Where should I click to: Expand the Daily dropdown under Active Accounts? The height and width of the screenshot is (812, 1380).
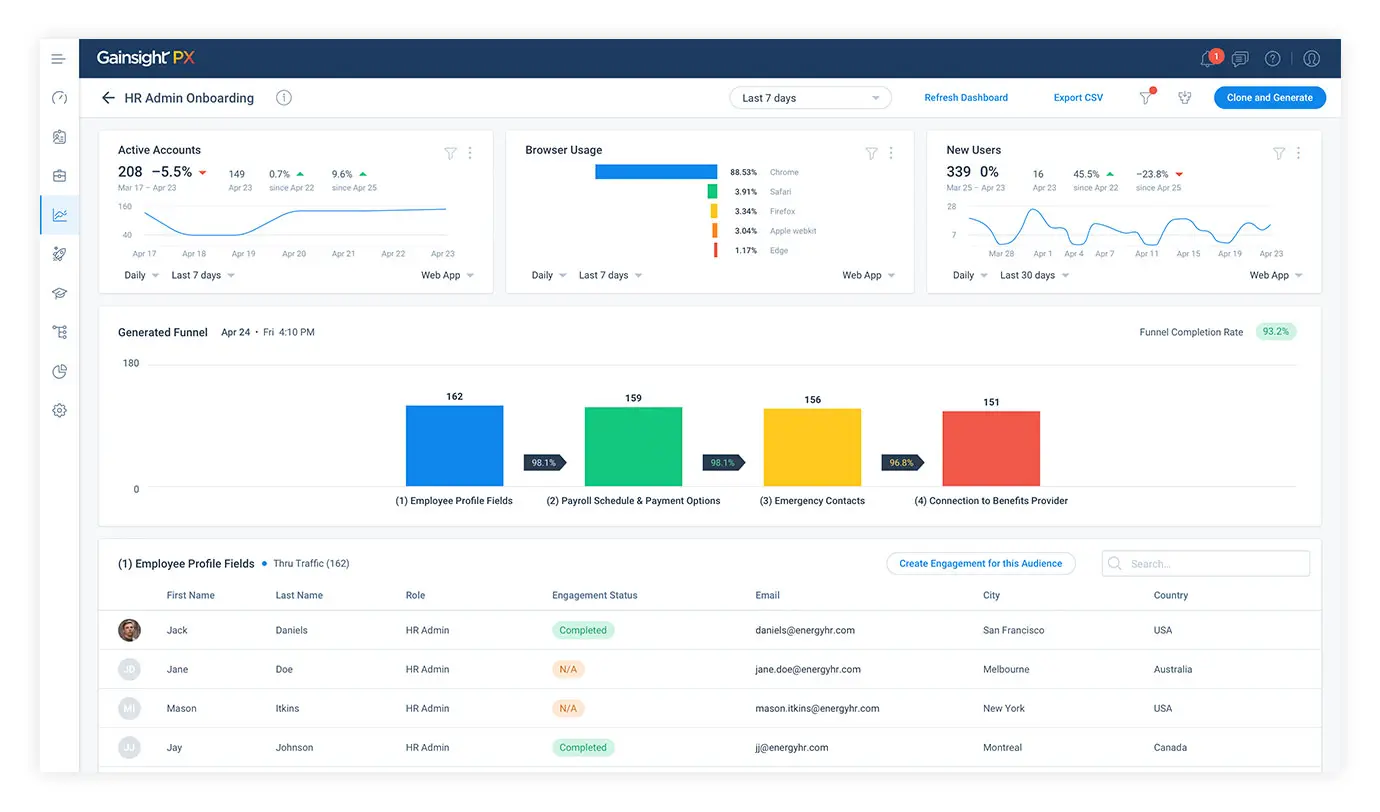(139, 275)
